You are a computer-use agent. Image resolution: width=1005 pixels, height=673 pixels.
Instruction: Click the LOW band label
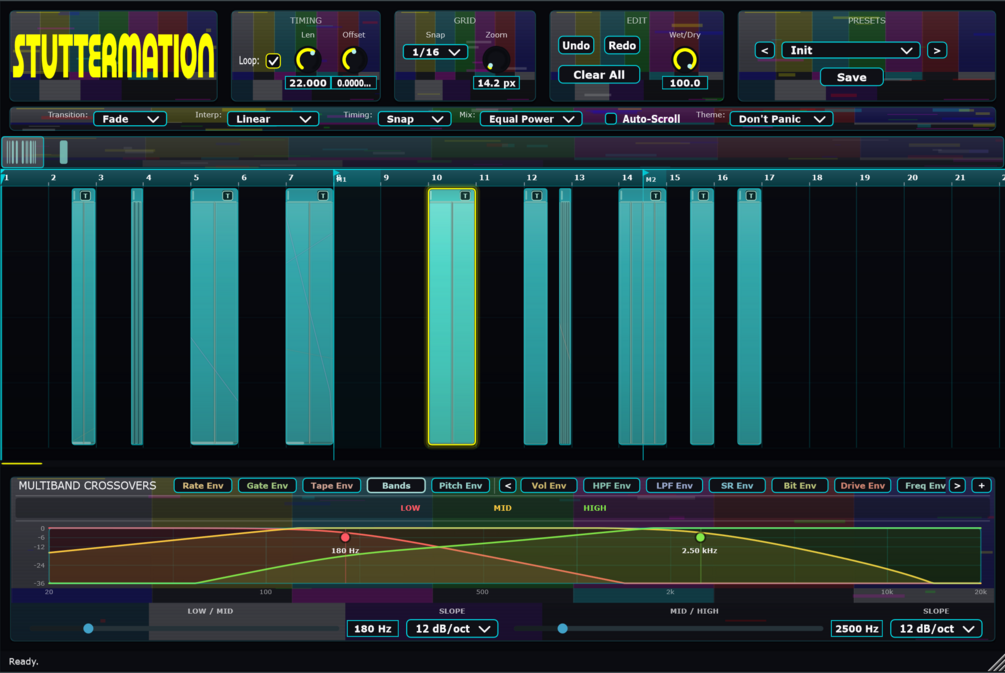click(x=410, y=508)
